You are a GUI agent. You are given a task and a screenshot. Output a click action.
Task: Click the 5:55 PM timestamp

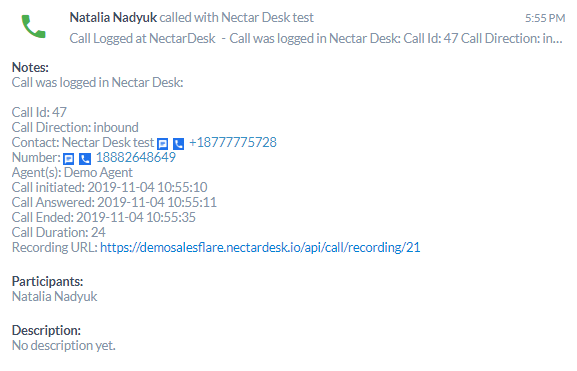tap(545, 18)
